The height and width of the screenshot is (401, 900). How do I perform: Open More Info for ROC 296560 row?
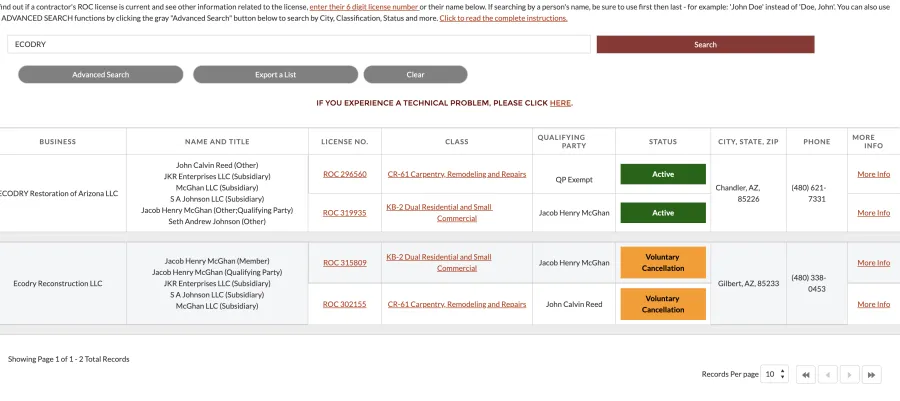pyautogui.click(x=873, y=174)
